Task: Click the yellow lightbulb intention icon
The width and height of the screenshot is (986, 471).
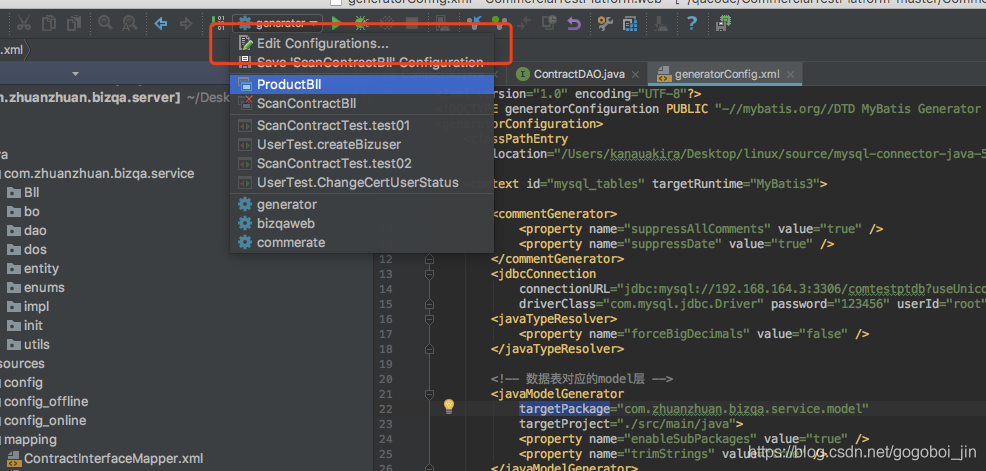Action: point(448,406)
